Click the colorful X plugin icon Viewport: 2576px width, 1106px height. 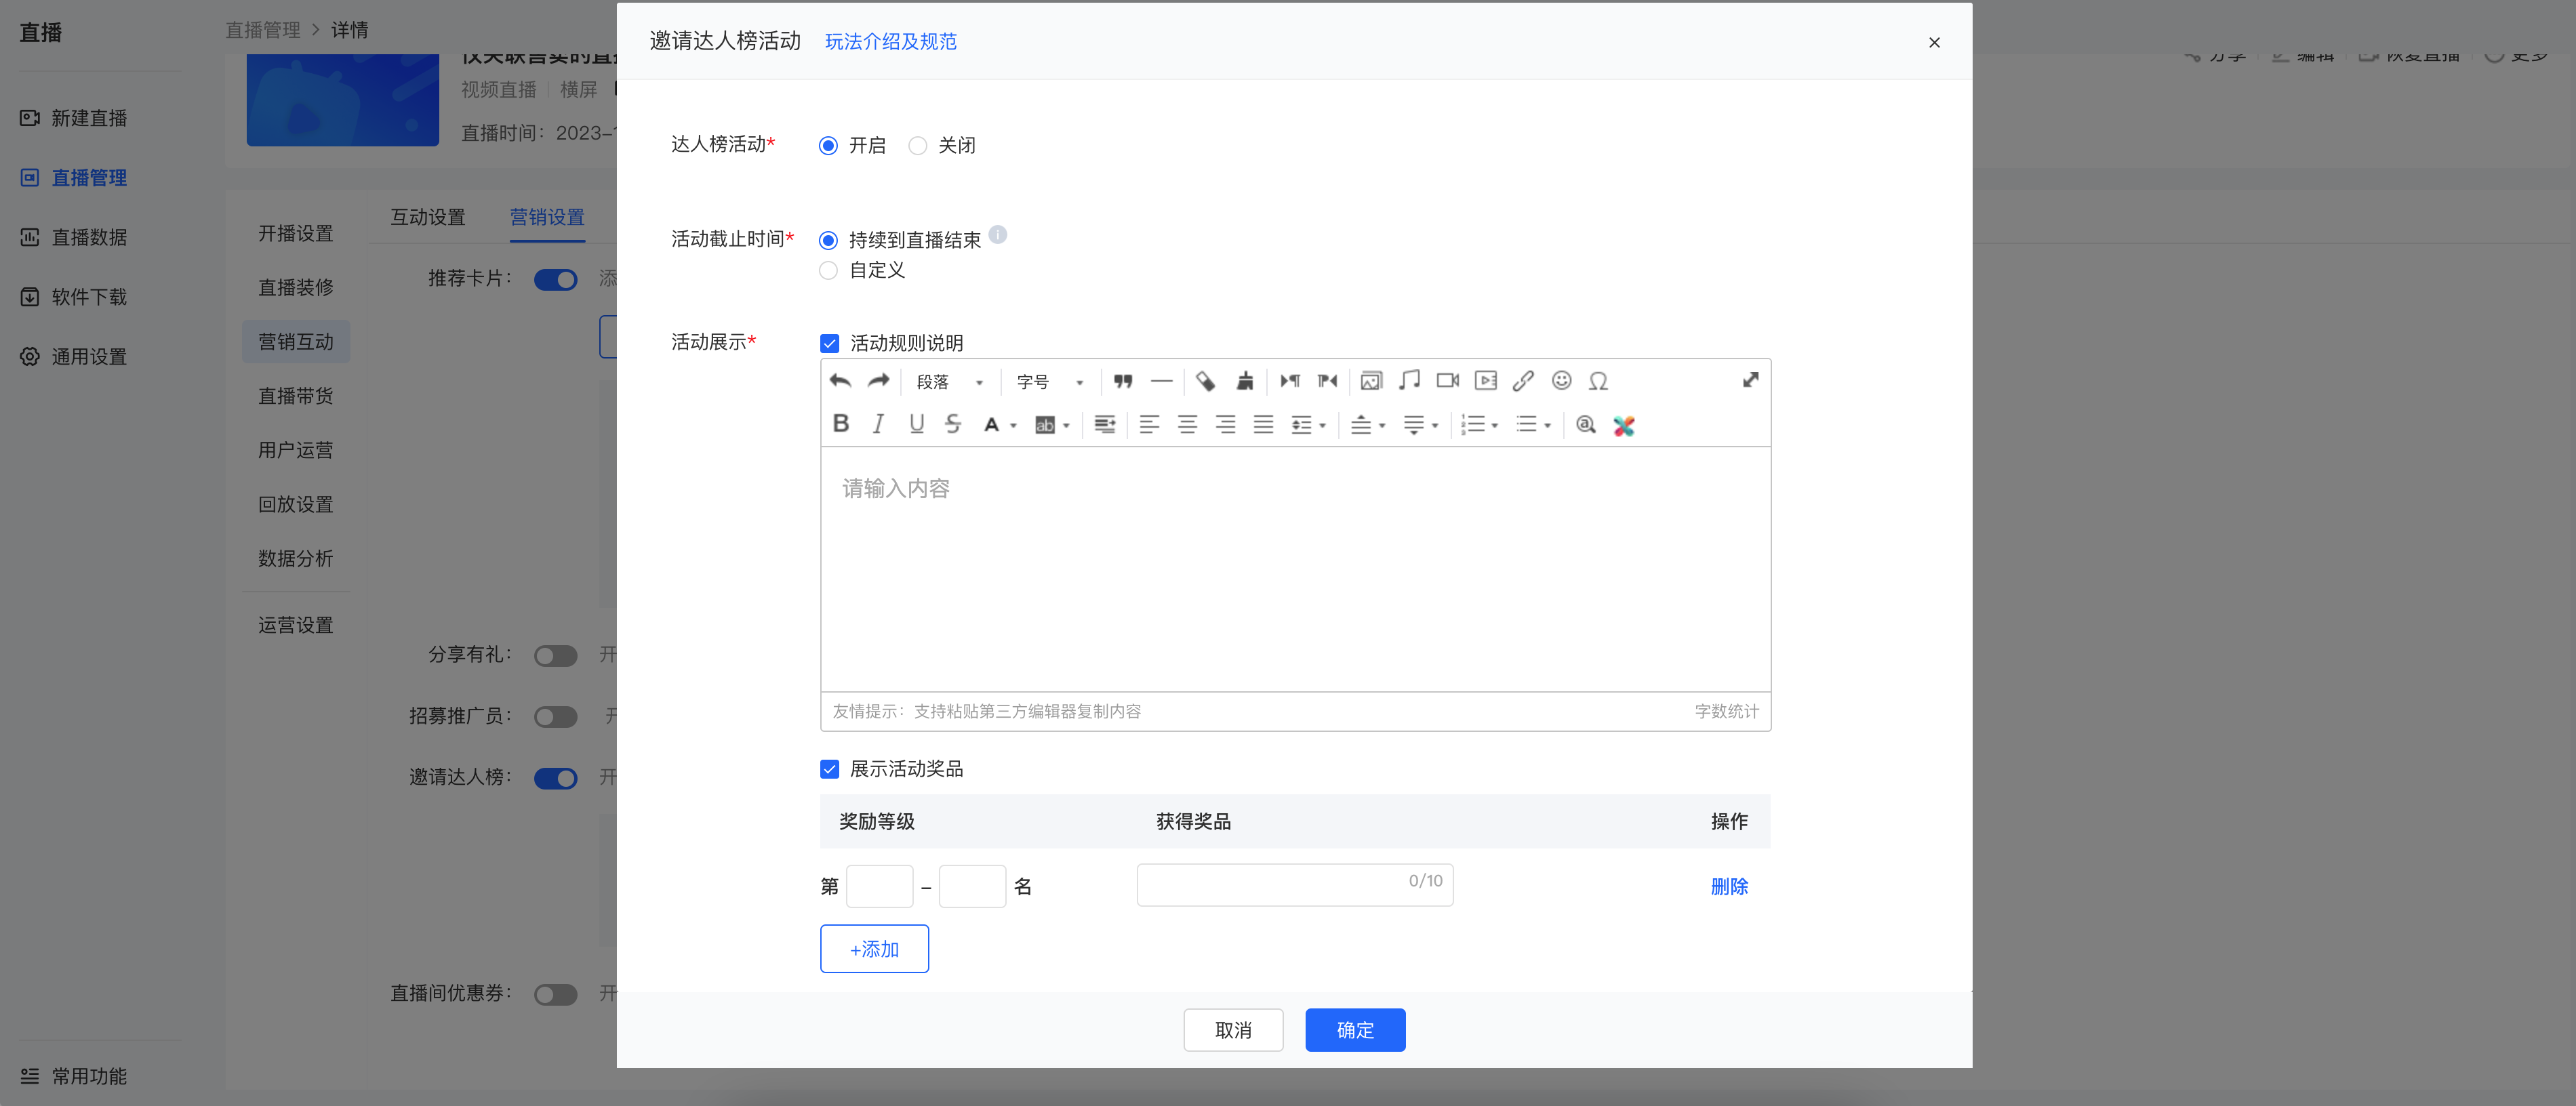[x=1623, y=426]
